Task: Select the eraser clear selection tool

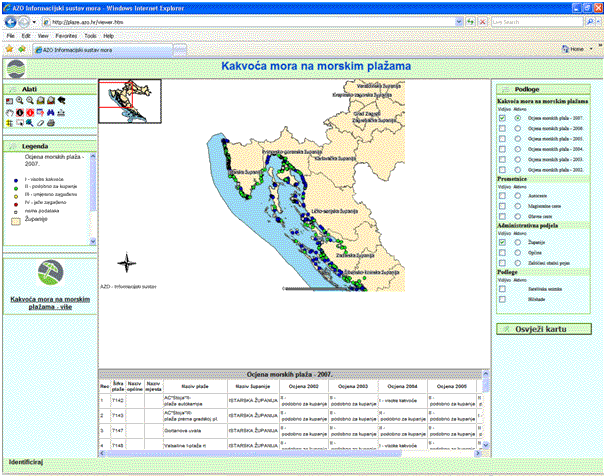Action: 40,124
